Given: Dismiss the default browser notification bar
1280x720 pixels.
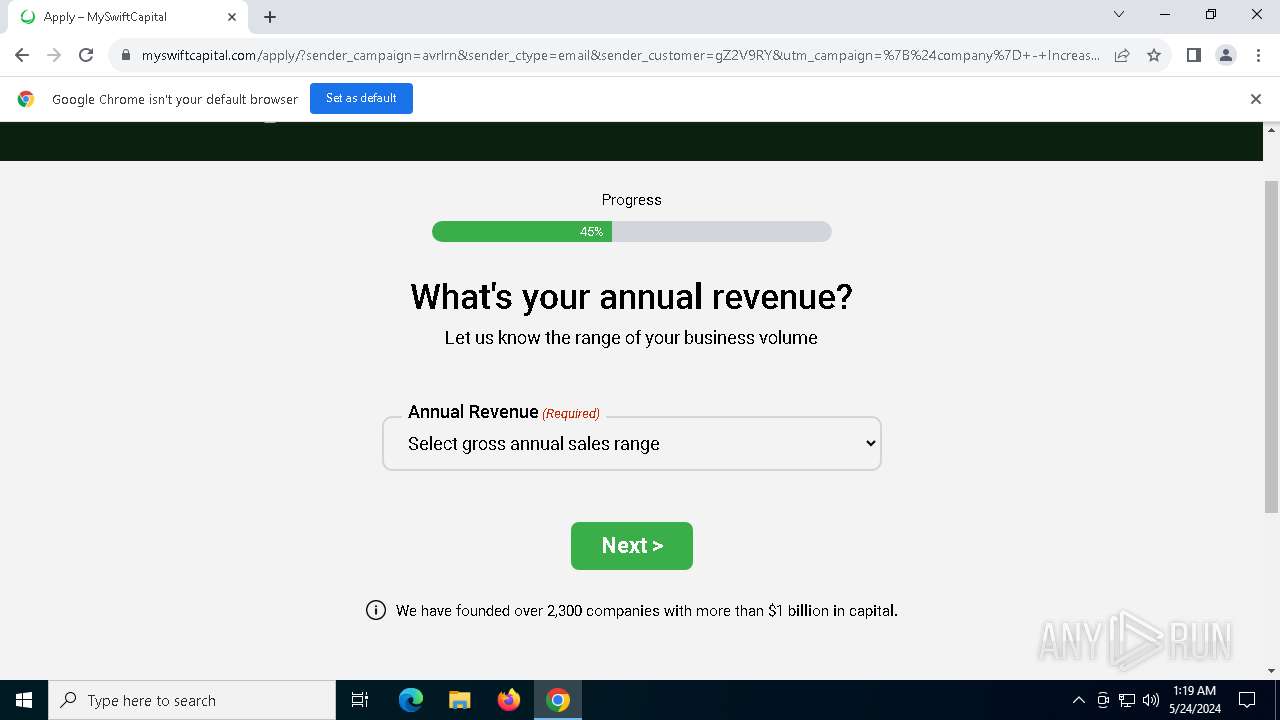Looking at the screenshot, I should [x=1255, y=99].
